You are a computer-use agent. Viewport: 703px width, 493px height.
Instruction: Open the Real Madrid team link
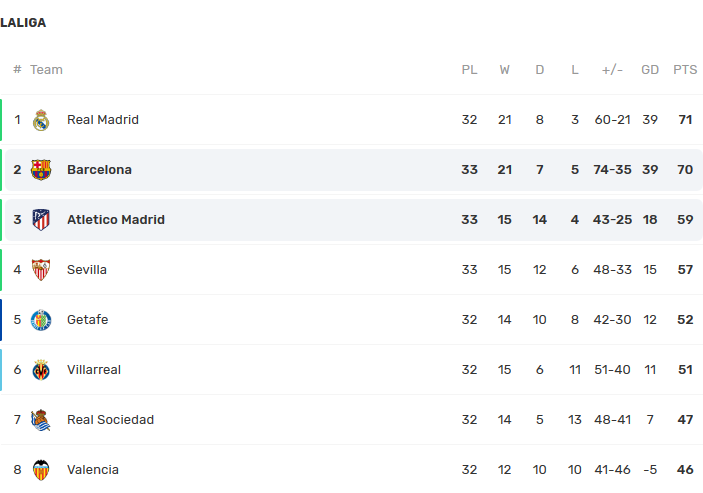103,120
